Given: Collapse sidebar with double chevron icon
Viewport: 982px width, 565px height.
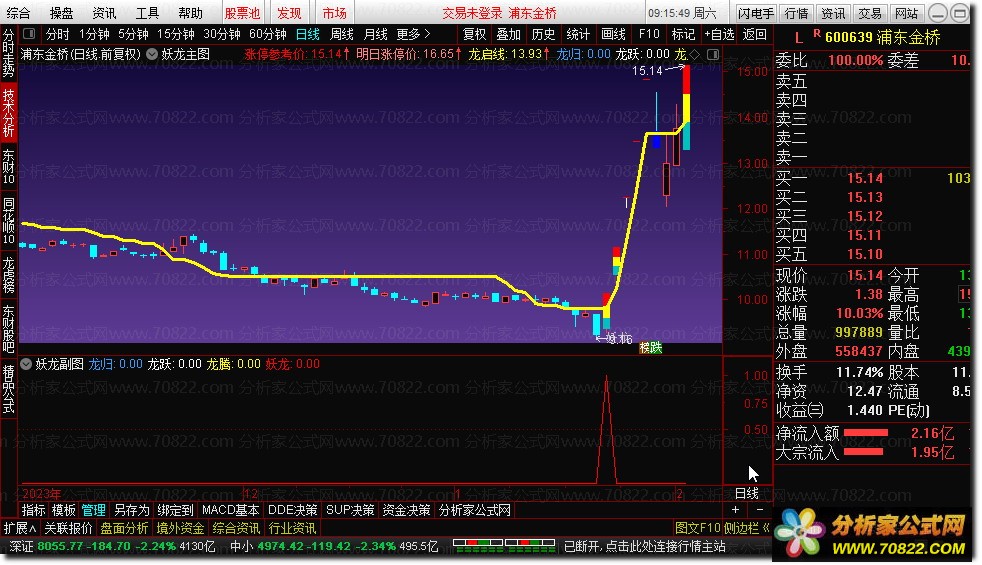Looking at the screenshot, I should tap(765, 528).
